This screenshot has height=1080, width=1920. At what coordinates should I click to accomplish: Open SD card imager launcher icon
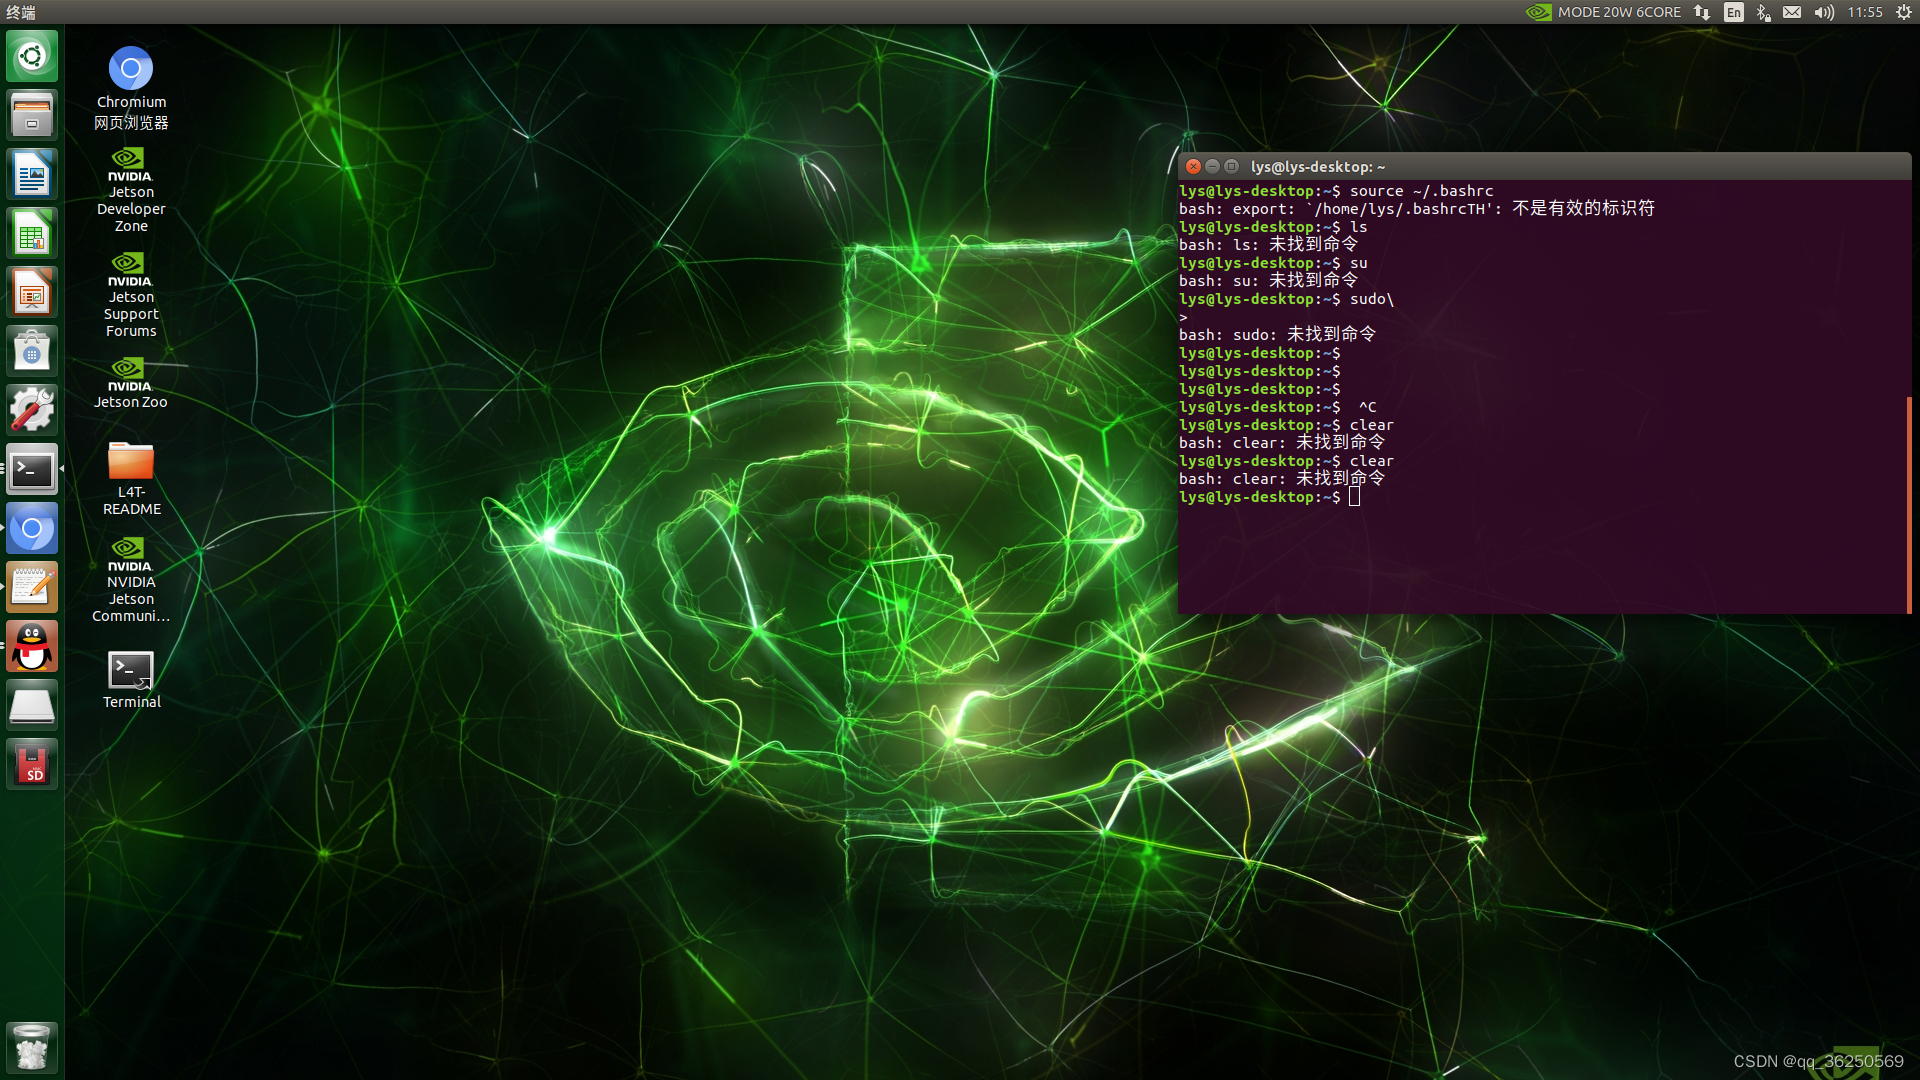tap(32, 765)
